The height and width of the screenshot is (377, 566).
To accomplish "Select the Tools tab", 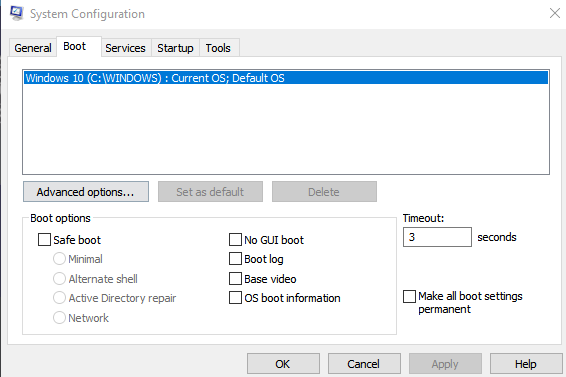I will (218, 48).
